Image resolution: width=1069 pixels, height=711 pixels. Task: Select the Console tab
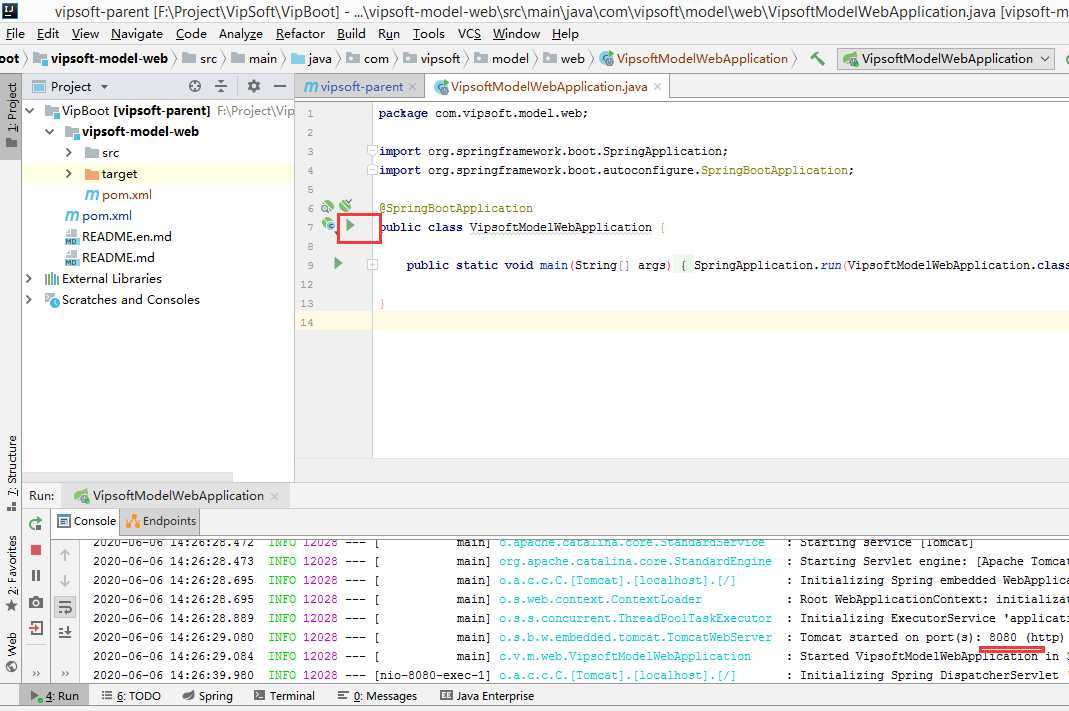click(87, 521)
